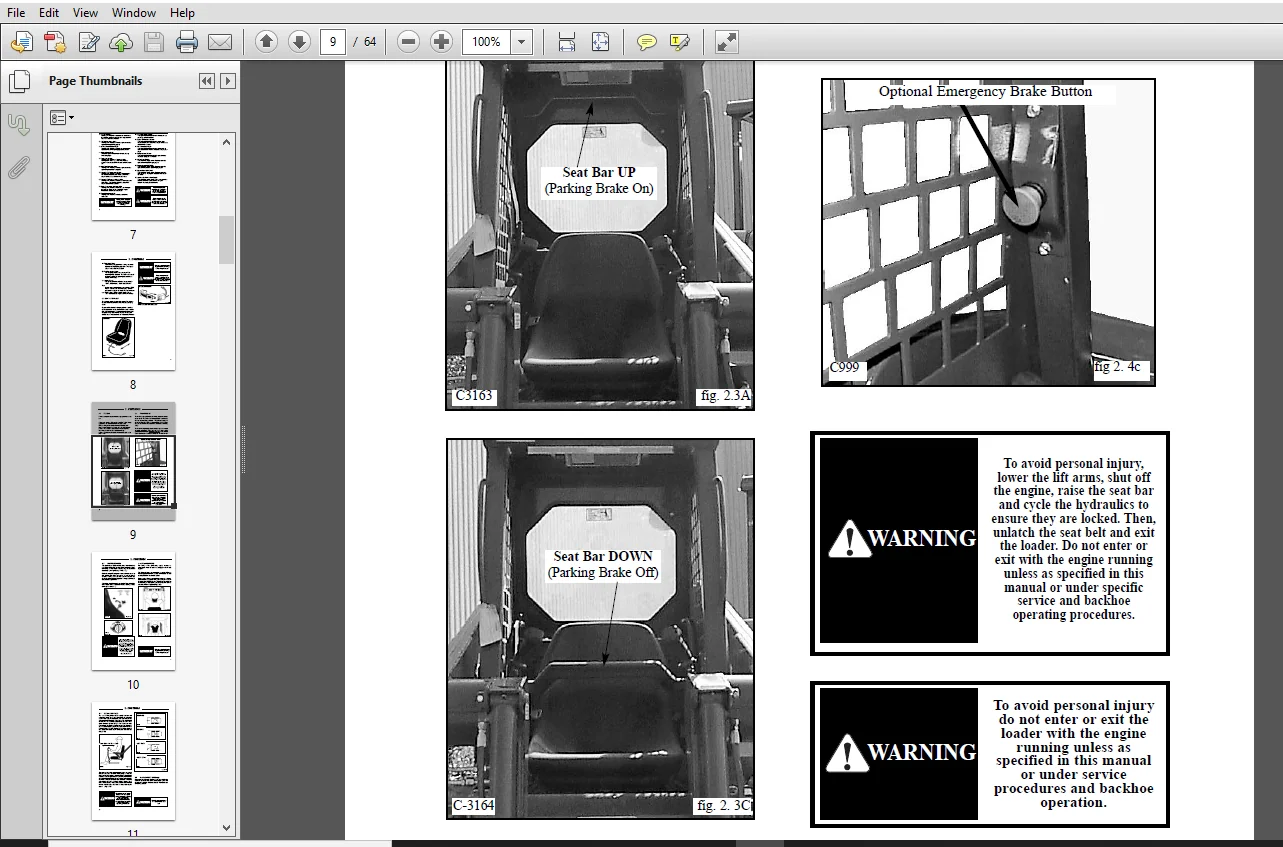Open the Attachments paperclip panel icon
The height and width of the screenshot is (847, 1283).
point(18,167)
